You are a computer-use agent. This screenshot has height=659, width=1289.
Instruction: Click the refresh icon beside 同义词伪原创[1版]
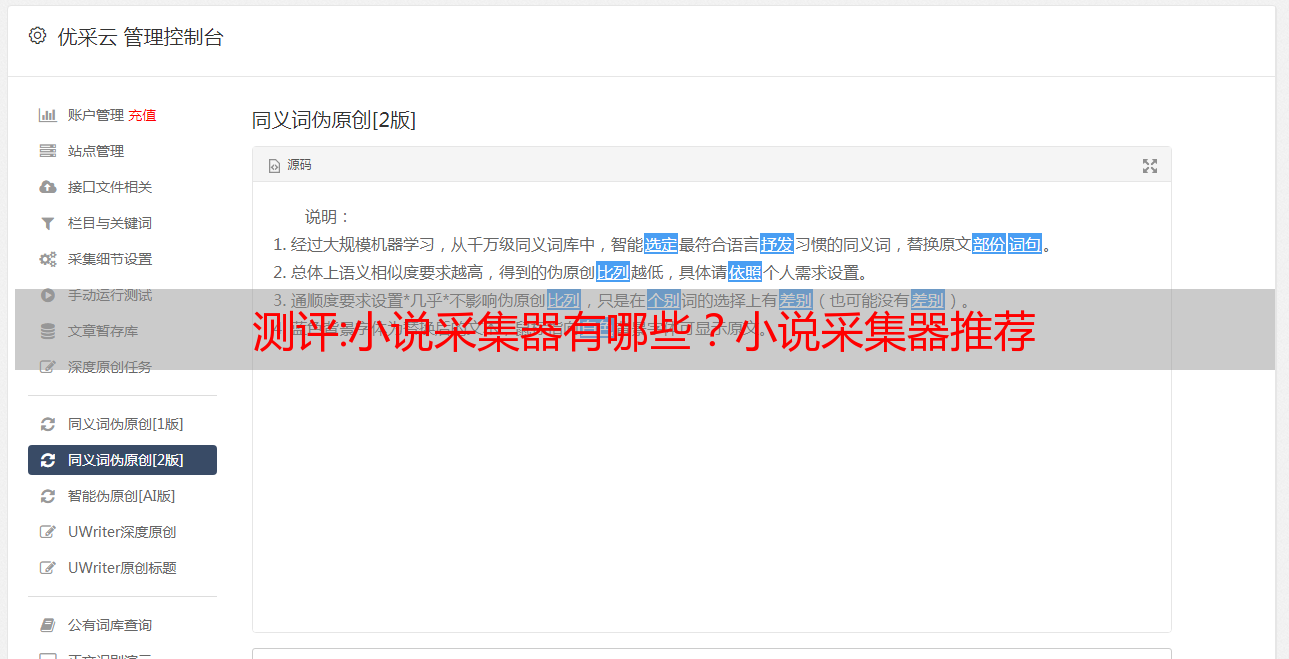(47, 424)
